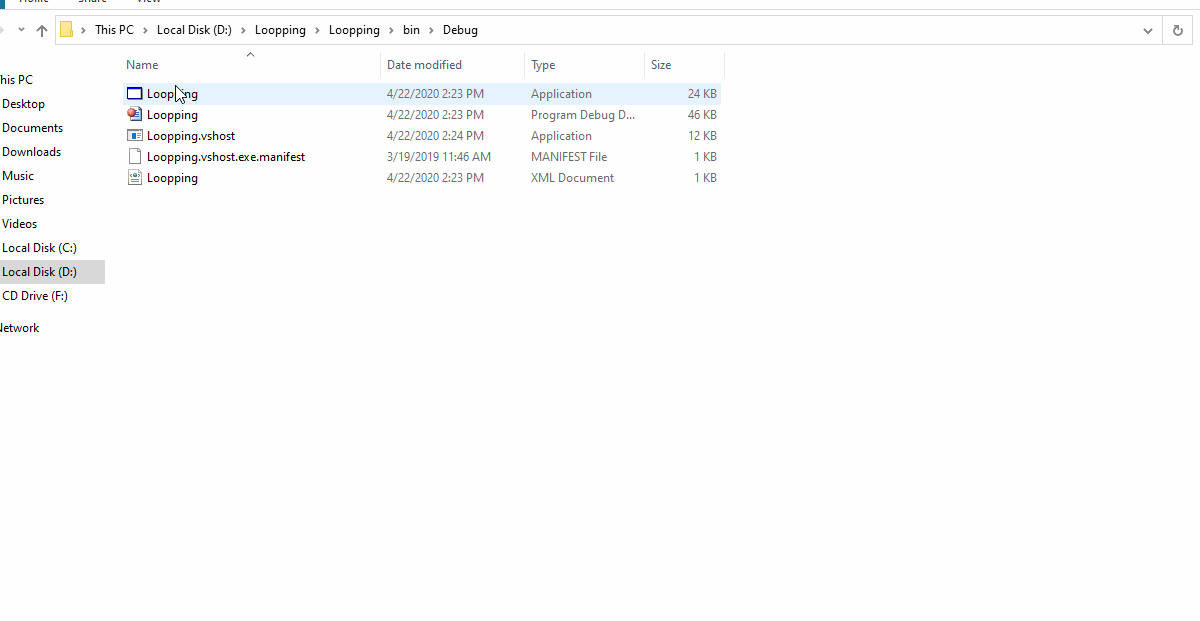Image resolution: width=1200 pixels, height=621 pixels.
Task: Open This PC in navigation pane
Action: (x=16, y=80)
